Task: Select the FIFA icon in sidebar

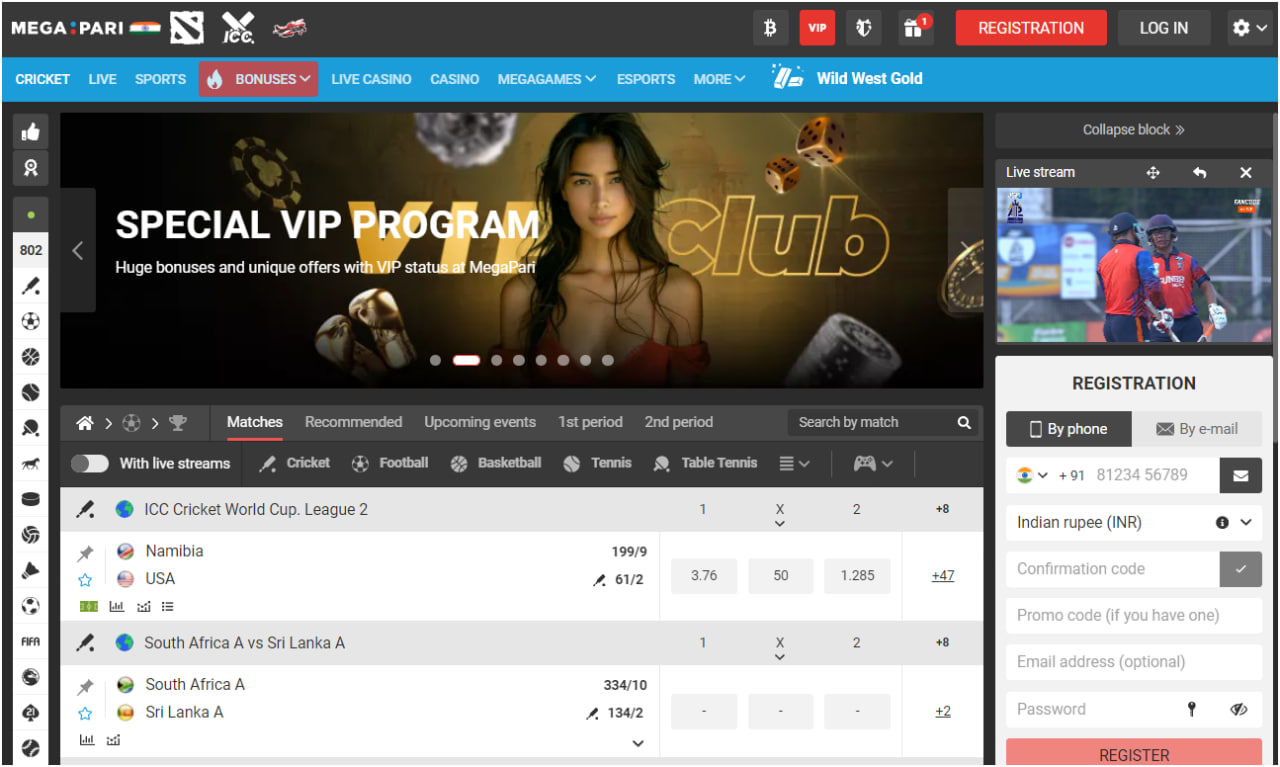Action: [31, 642]
